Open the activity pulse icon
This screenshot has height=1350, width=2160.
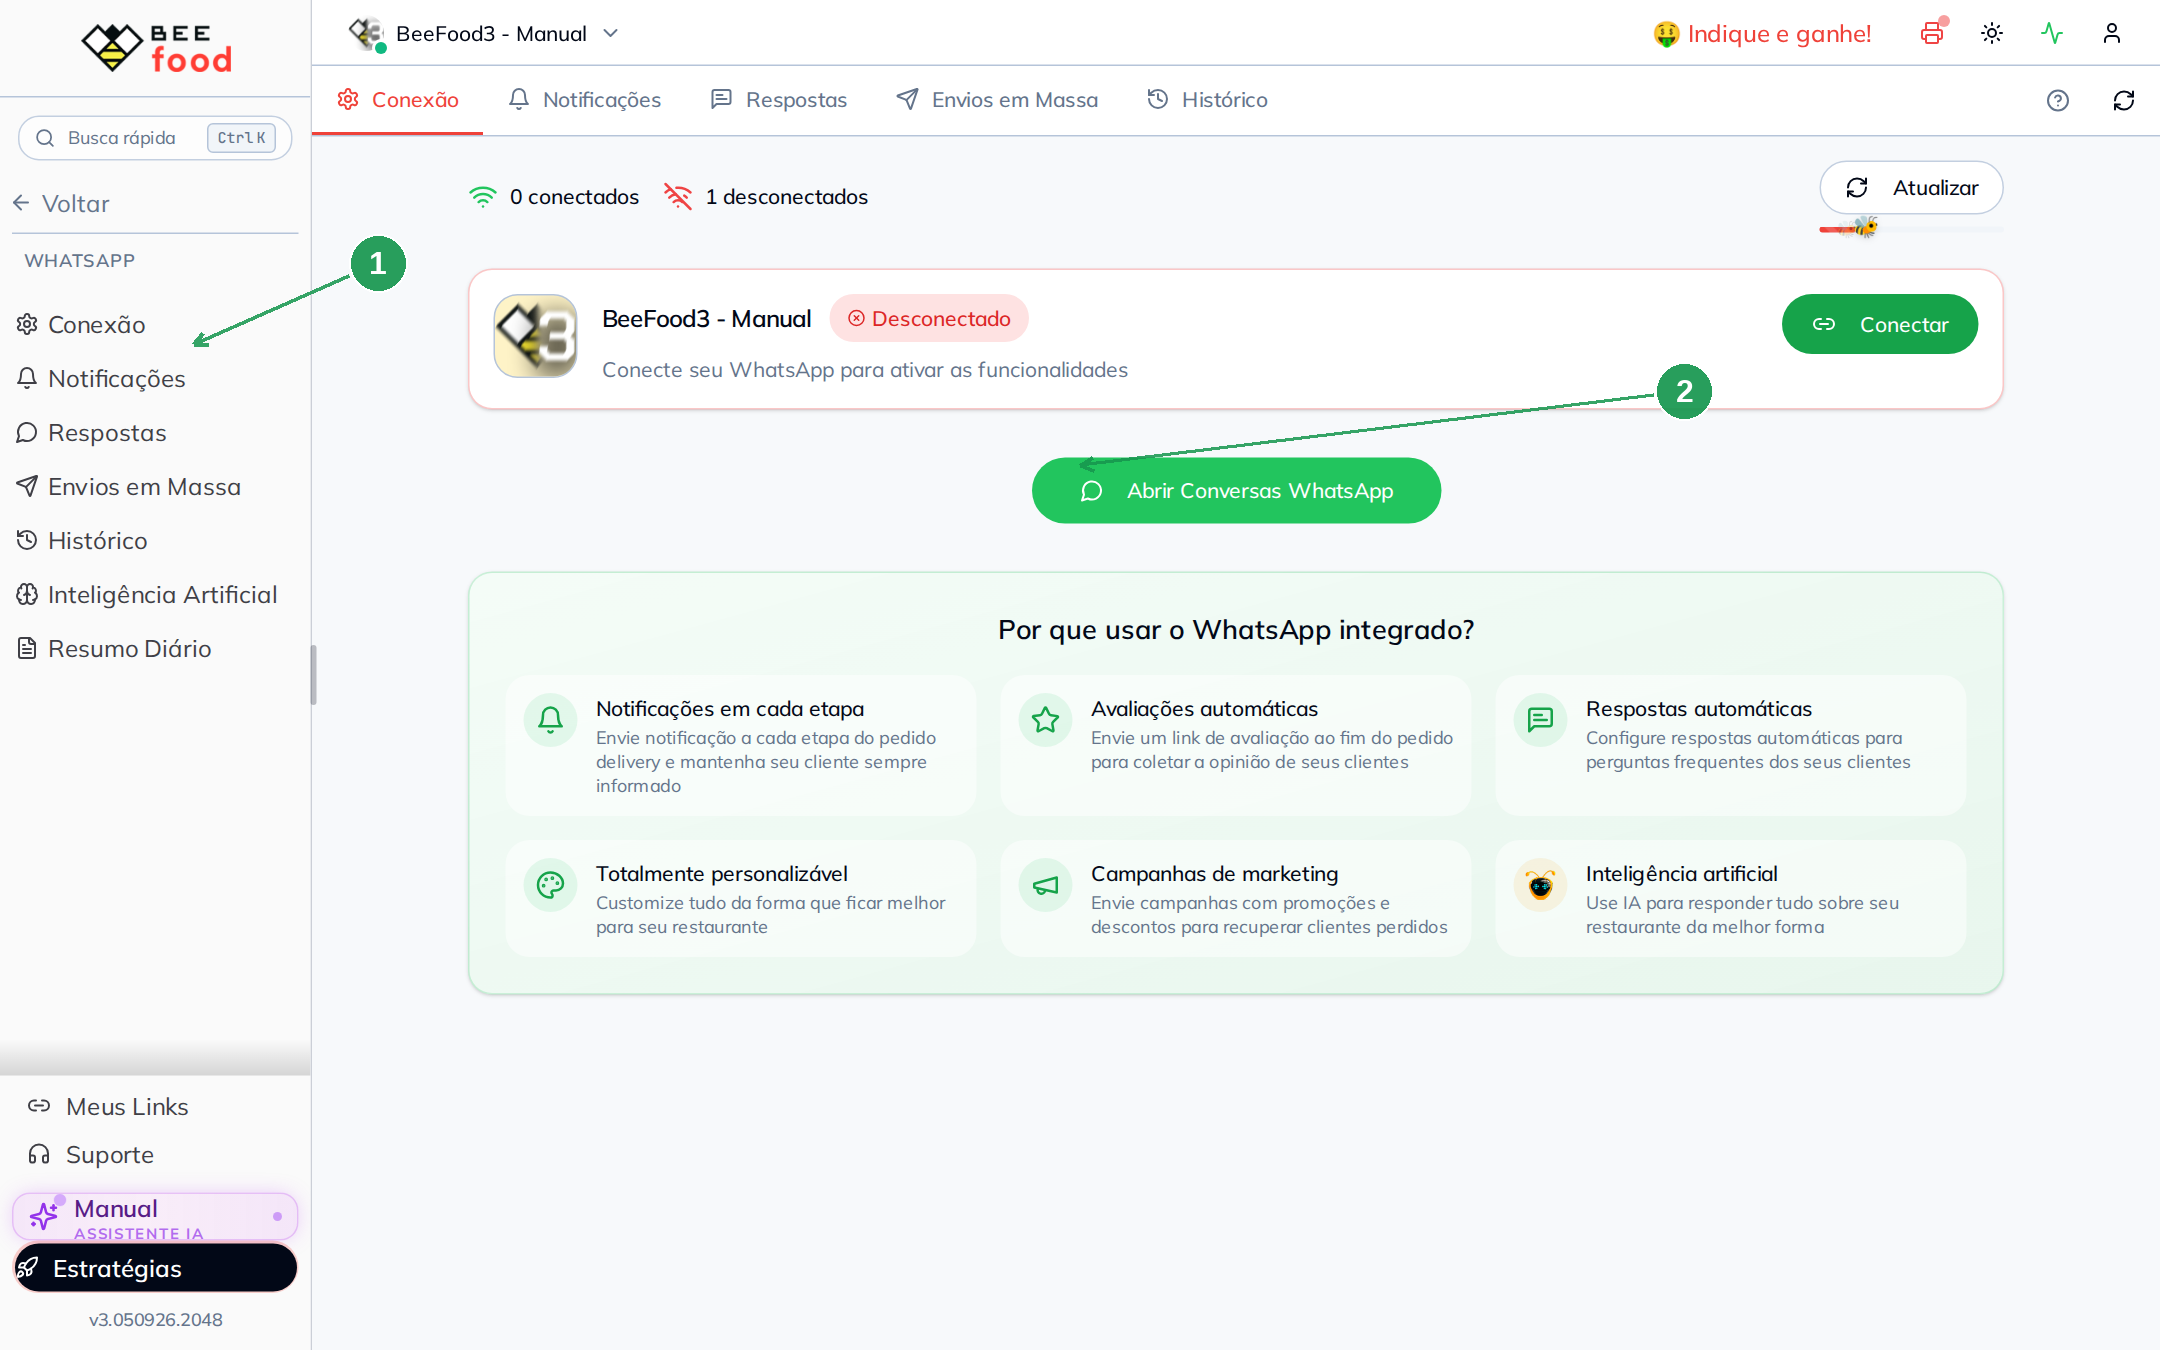(2052, 33)
